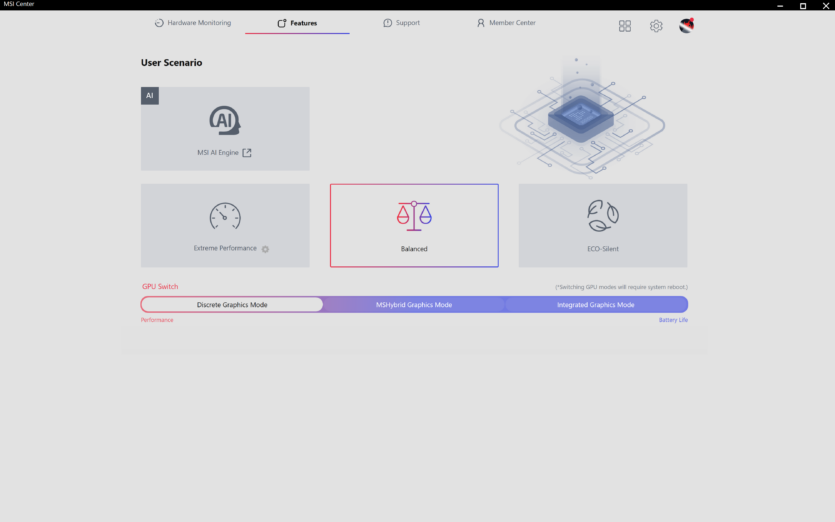
Task: Click the ECO-Silent leaves icon
Action: click(x=603, y=216)
